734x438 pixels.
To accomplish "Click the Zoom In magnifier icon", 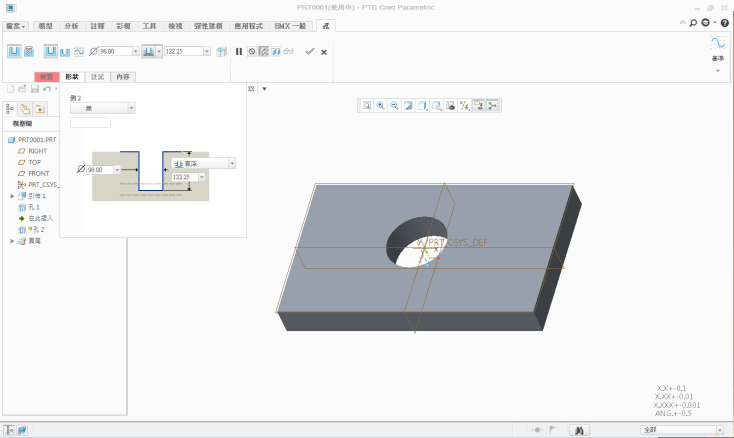I will pyautogui.click(x=381, y=105).
